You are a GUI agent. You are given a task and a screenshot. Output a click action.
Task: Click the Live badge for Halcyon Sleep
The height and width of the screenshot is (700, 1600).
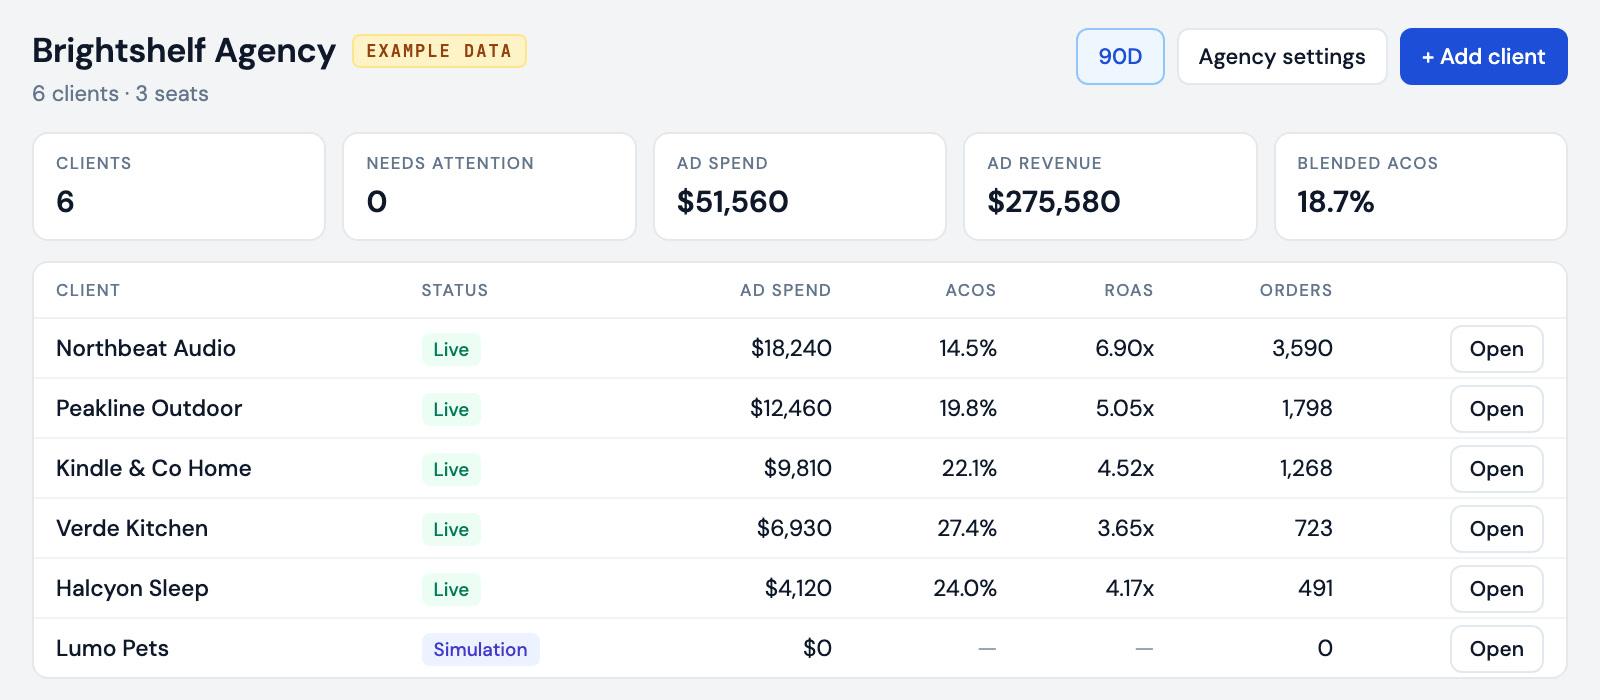click(451, 589)
